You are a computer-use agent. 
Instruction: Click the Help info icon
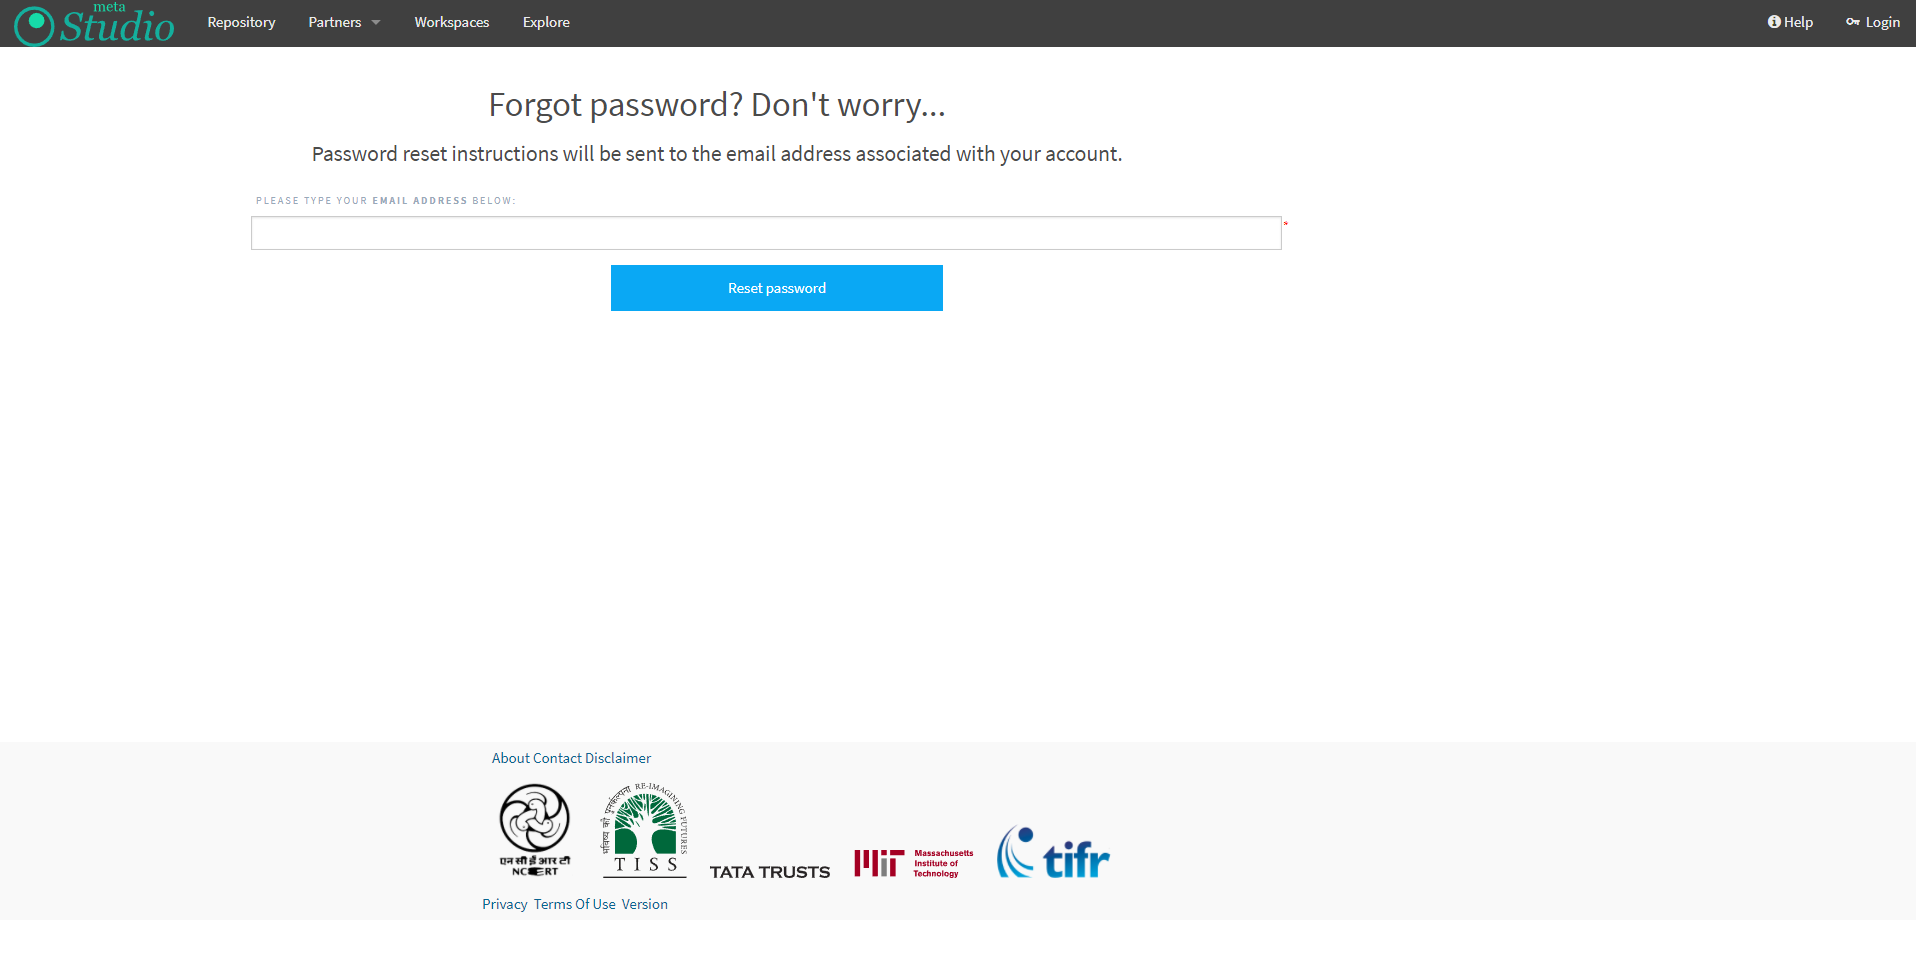click(1774, 22)
